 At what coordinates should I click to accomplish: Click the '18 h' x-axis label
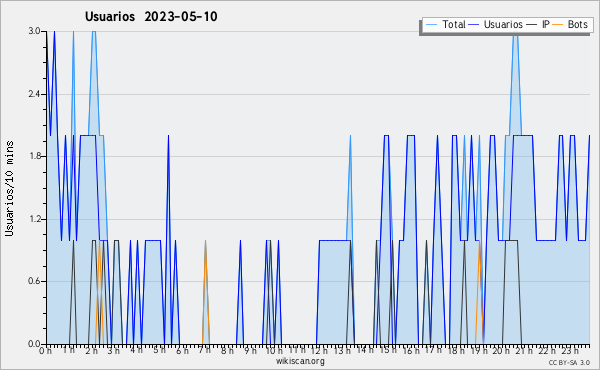(456, 350)
